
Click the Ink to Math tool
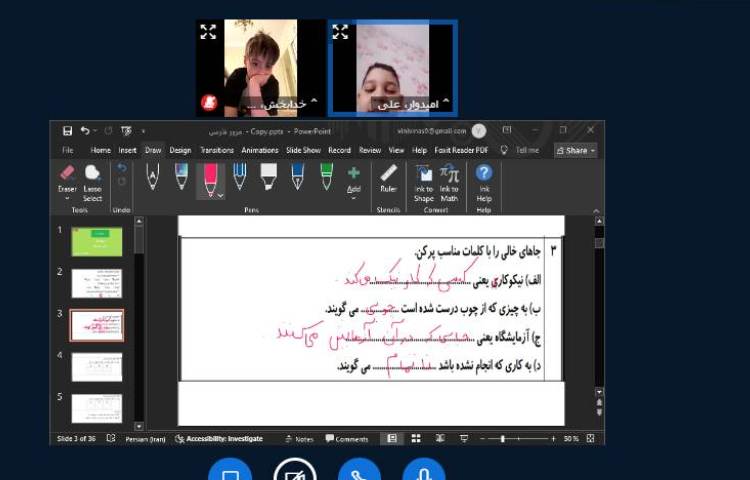(x=449, y=183)
